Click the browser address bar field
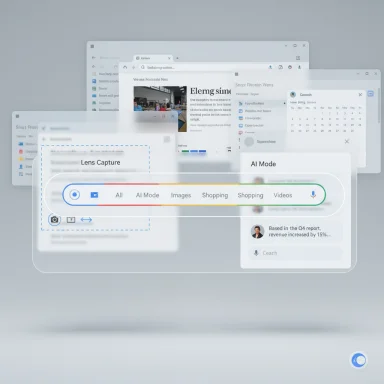The width and height of the screenshot is (384, 384). click(203, 67)
